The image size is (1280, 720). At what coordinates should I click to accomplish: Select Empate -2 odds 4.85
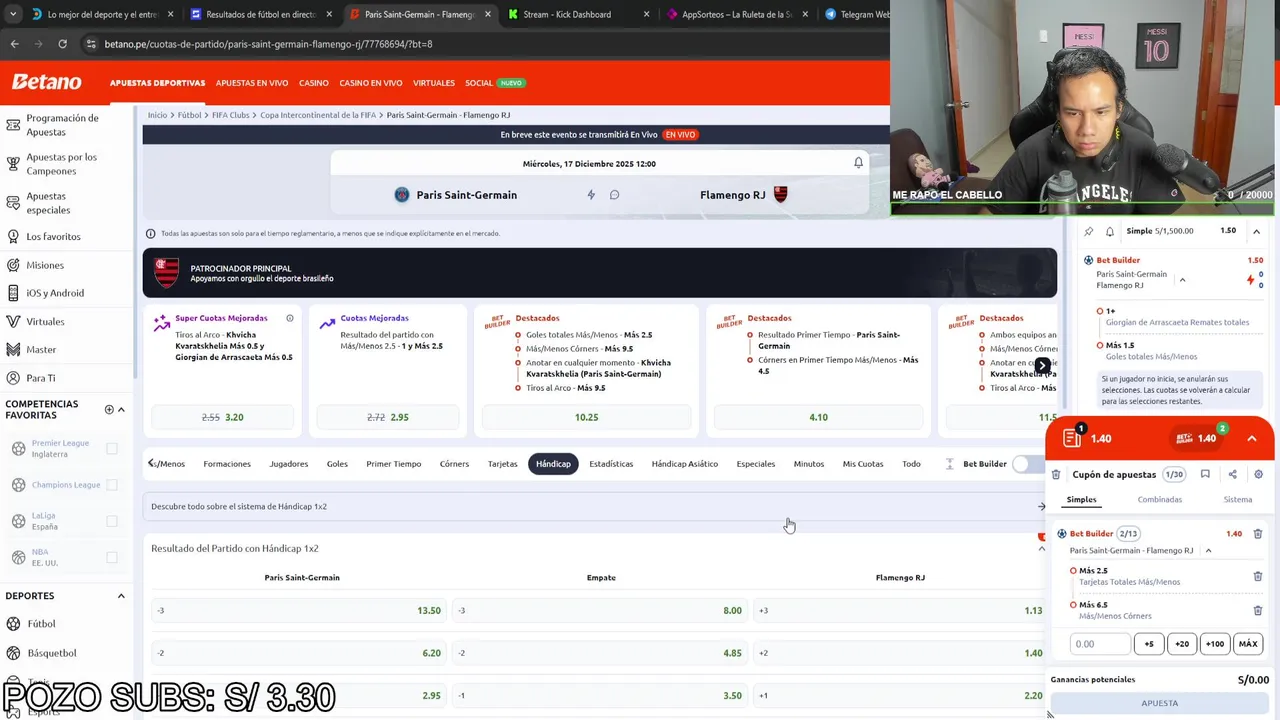(600, 653)
